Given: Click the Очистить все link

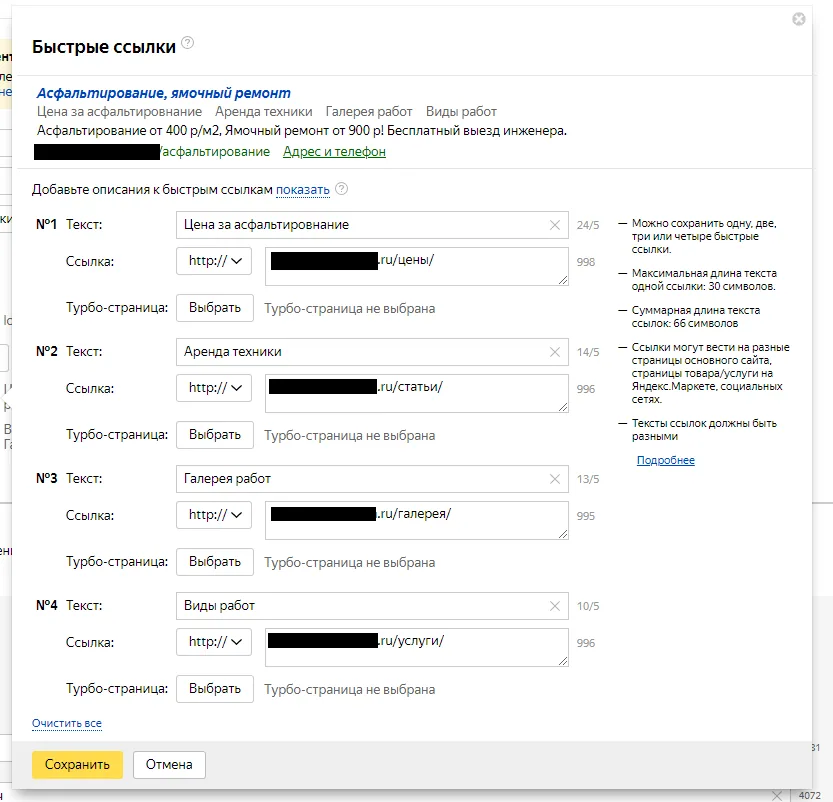Looking at the screenshot, I should (67, 723).
